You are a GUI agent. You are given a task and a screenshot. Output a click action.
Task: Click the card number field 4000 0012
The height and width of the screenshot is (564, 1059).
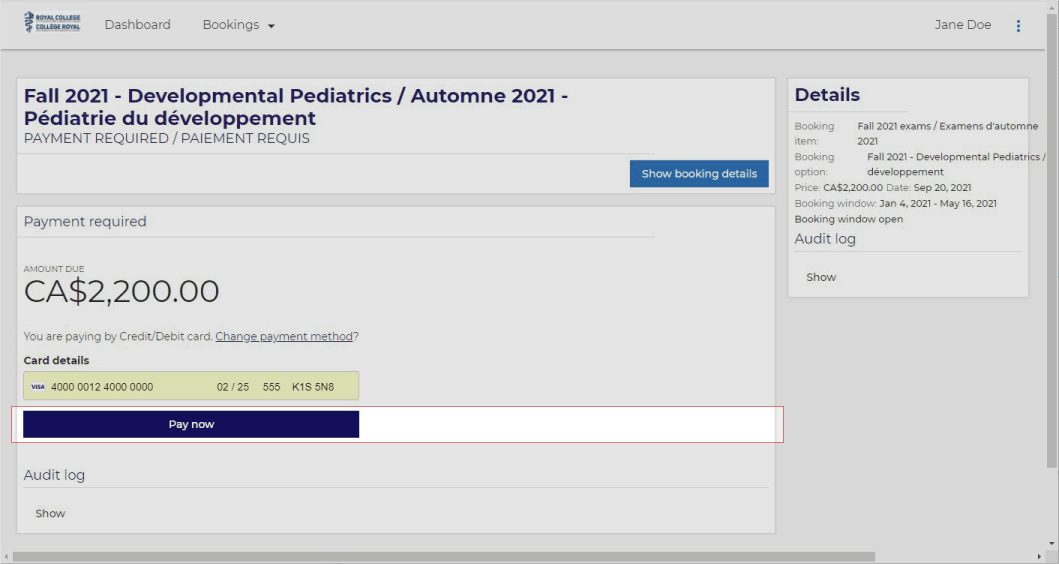tap(102, 387)
